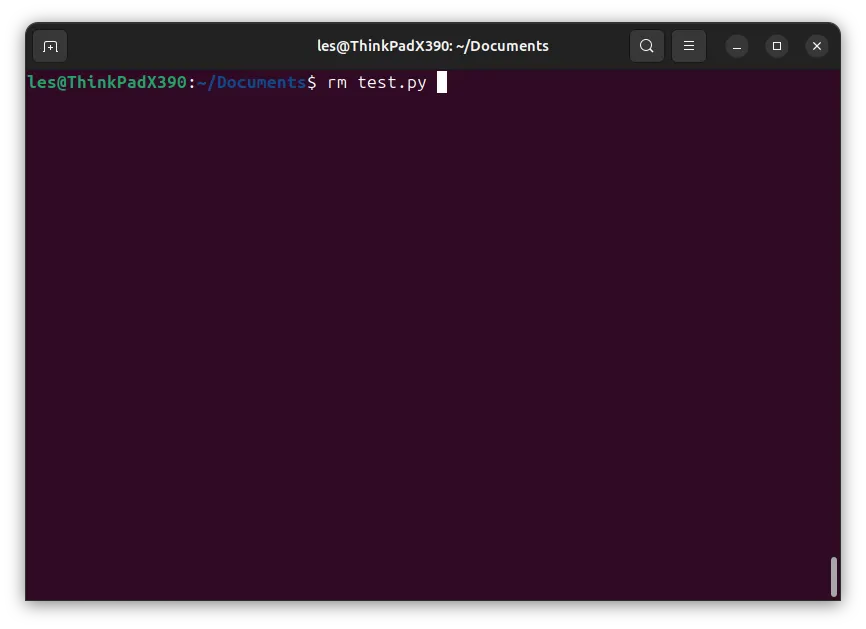This screenshot has width=866, height=629.
Task: Maximize the terminal window
Action: click(777, 46)
